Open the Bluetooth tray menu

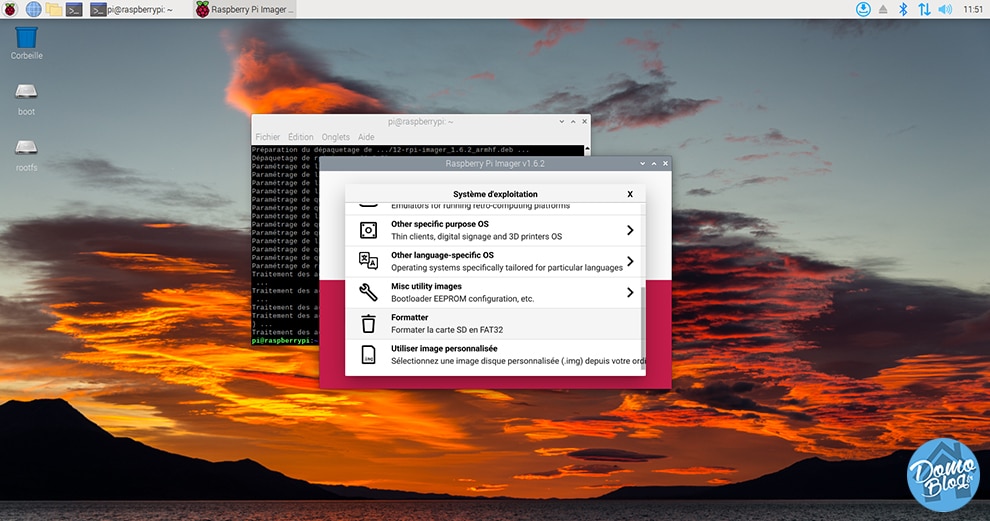tap(904, 9)
